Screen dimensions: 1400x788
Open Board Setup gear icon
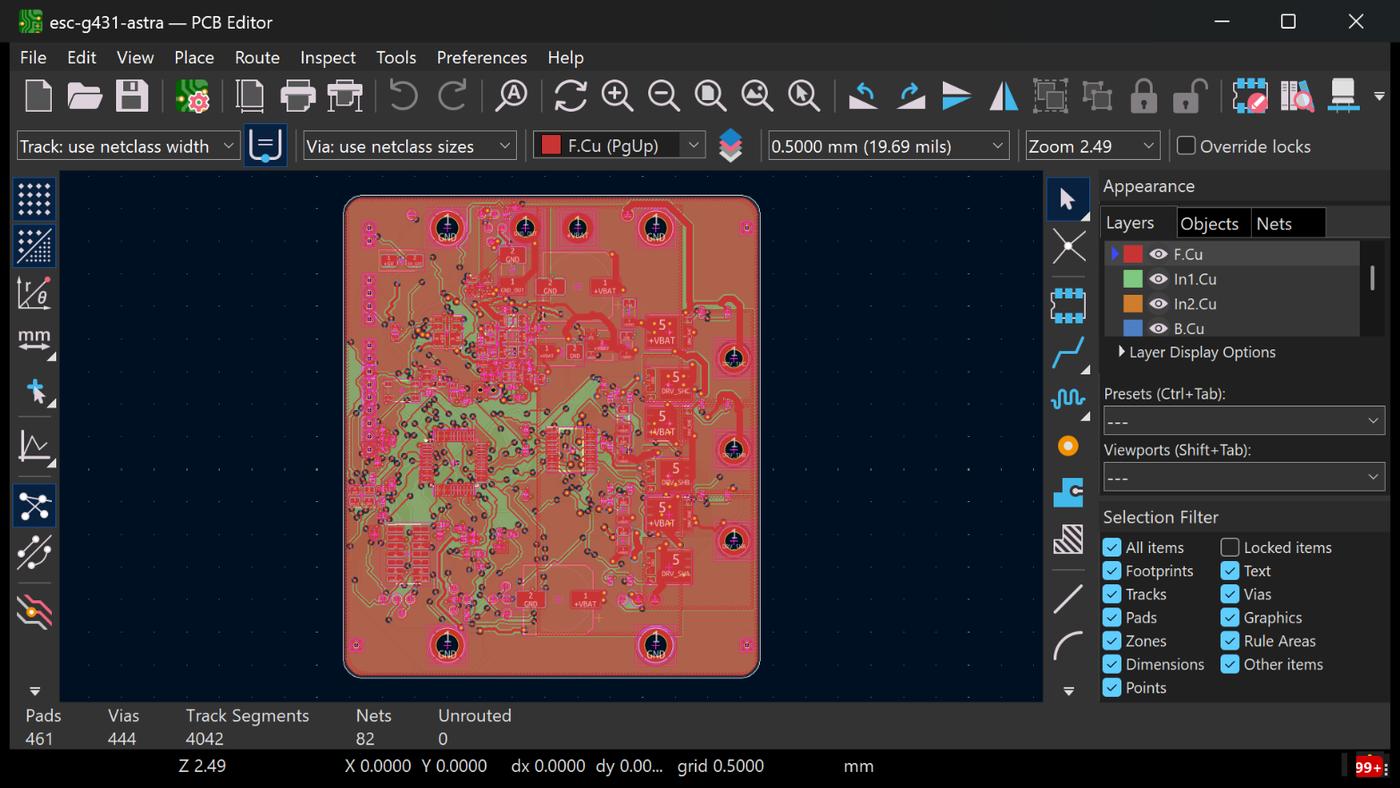[192, 96]
